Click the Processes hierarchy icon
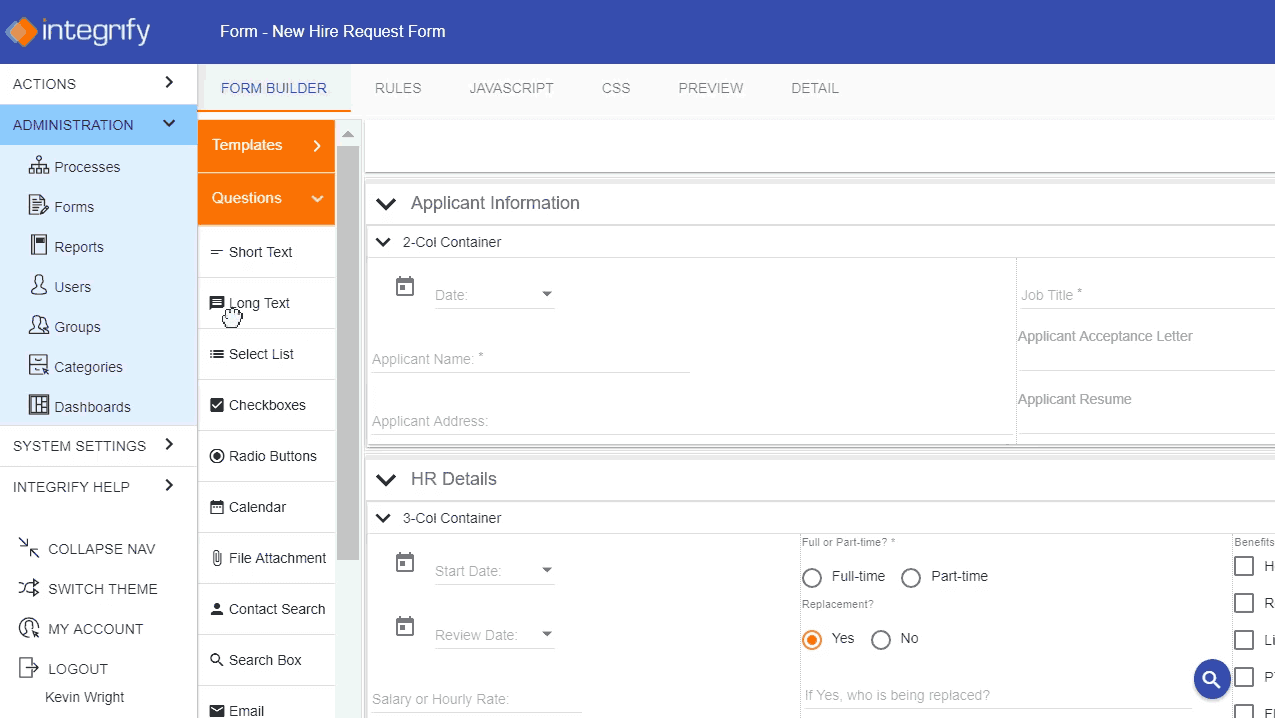 (38, 166)
